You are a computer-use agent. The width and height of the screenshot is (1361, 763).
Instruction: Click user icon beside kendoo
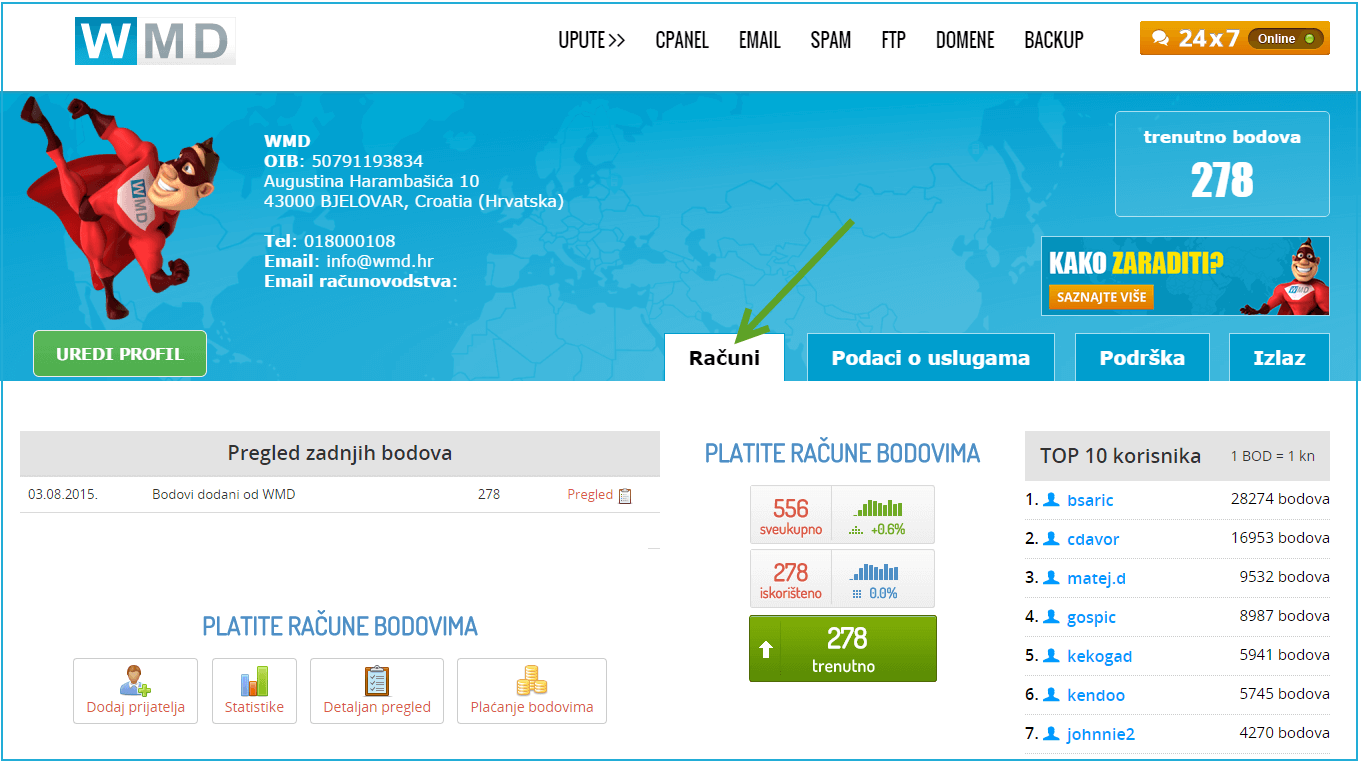pyautogui.click(x=1051, y=694)
